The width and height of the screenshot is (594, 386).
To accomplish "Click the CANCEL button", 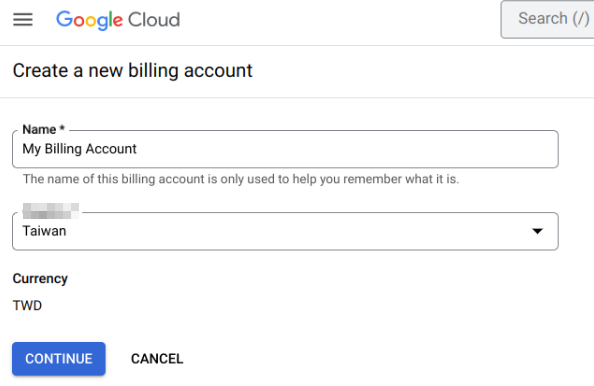I will pyautogui.click(x=157, y=359).
